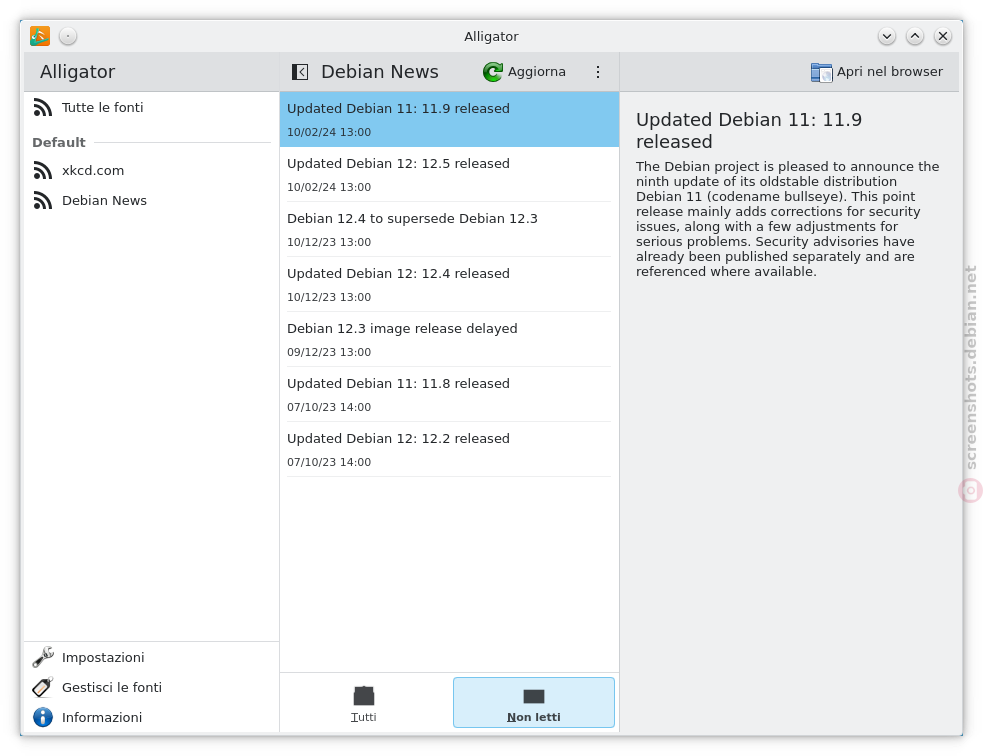Open 'Debian 12.4 to supersede Debian 12.3'

(x=449, y=229)
